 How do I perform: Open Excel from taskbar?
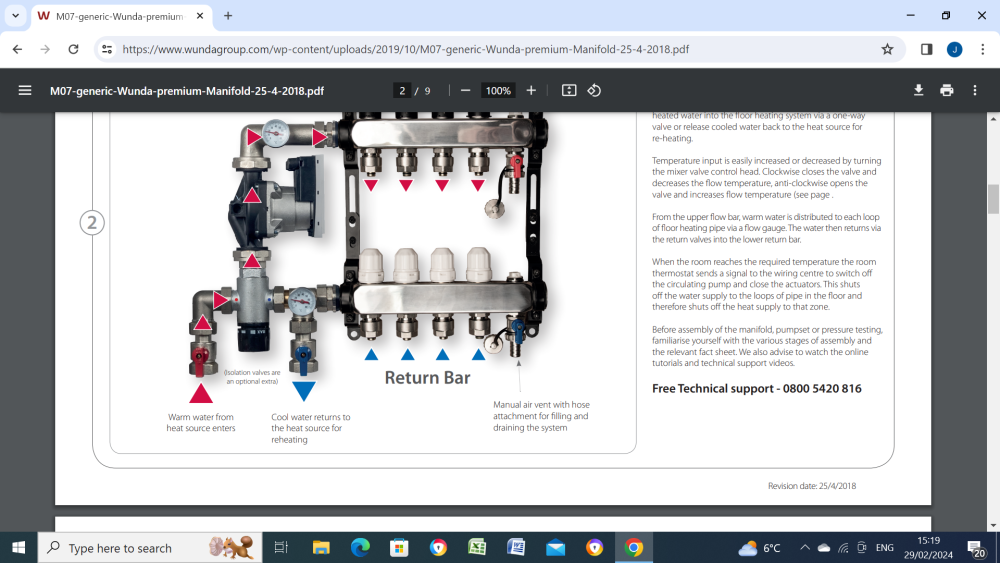(477, 548)
